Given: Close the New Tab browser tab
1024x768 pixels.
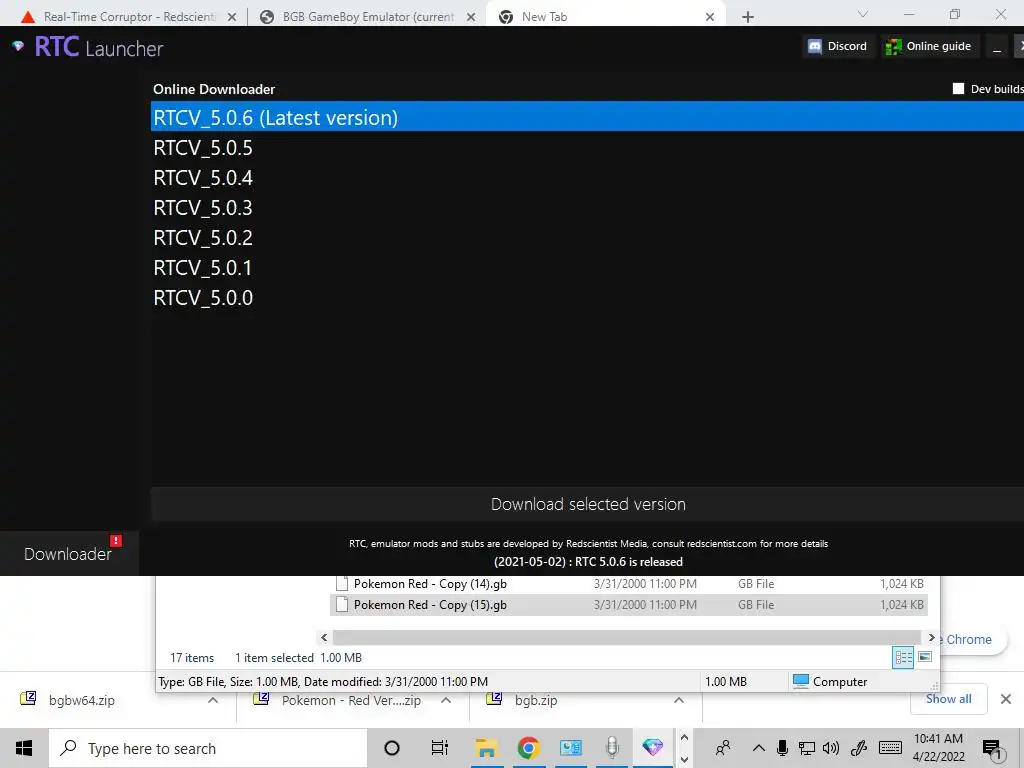Looking at the screenshot, I should tap(710, 18).
